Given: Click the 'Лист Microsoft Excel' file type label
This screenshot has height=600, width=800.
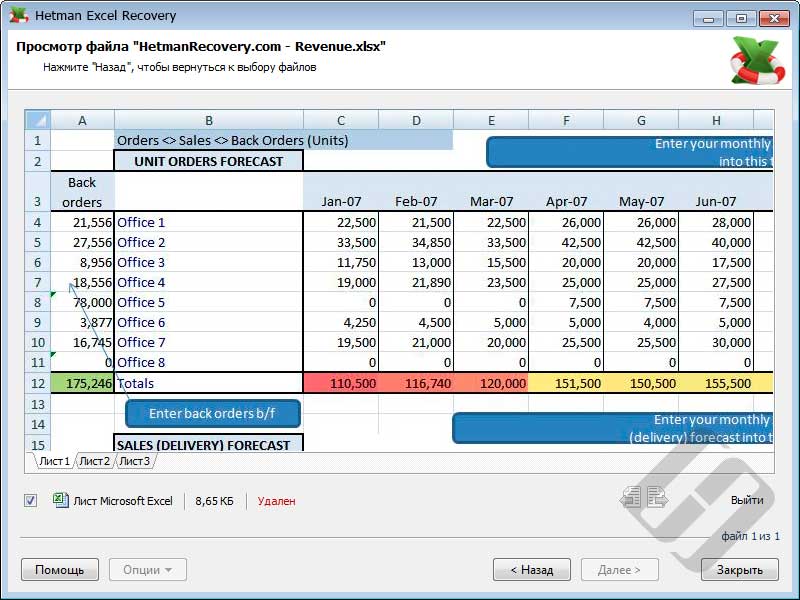Looking at the screenshot, I should tap(123, 501).
